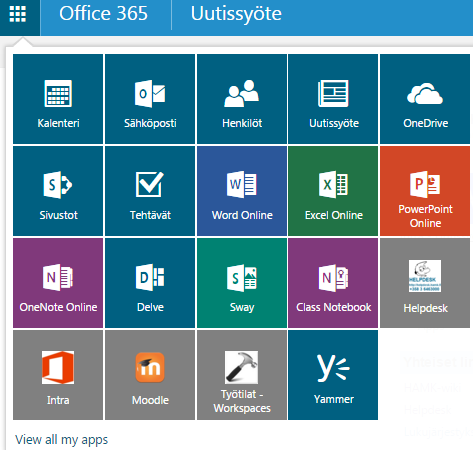Open the Class Notebook tile

(x=333, y=283)
